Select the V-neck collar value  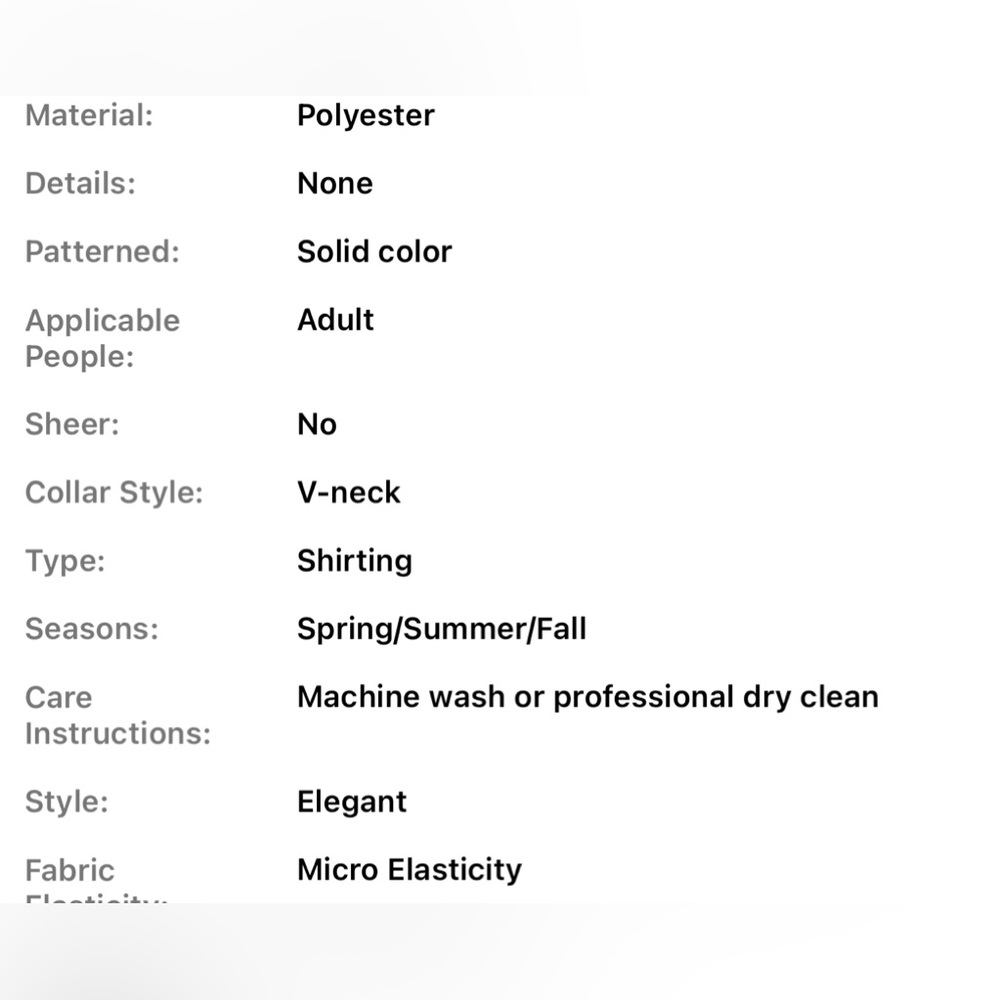click(348, 492)
